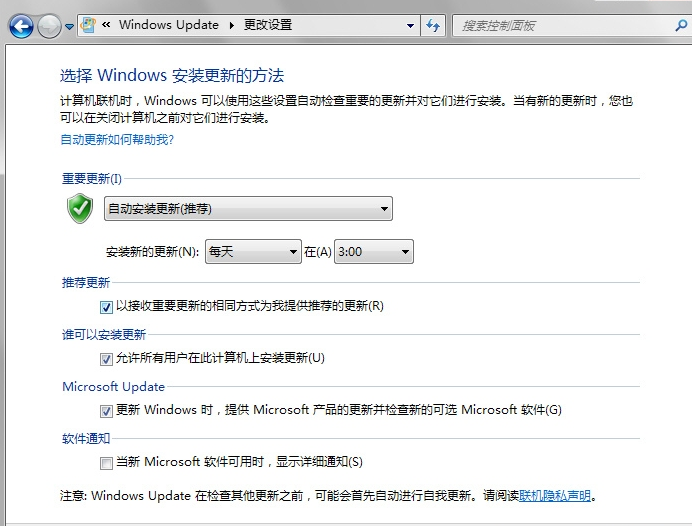Select the Windows Update breadcrumb
692x526 pixels.
pyautogui.click(x=169, y=25)
